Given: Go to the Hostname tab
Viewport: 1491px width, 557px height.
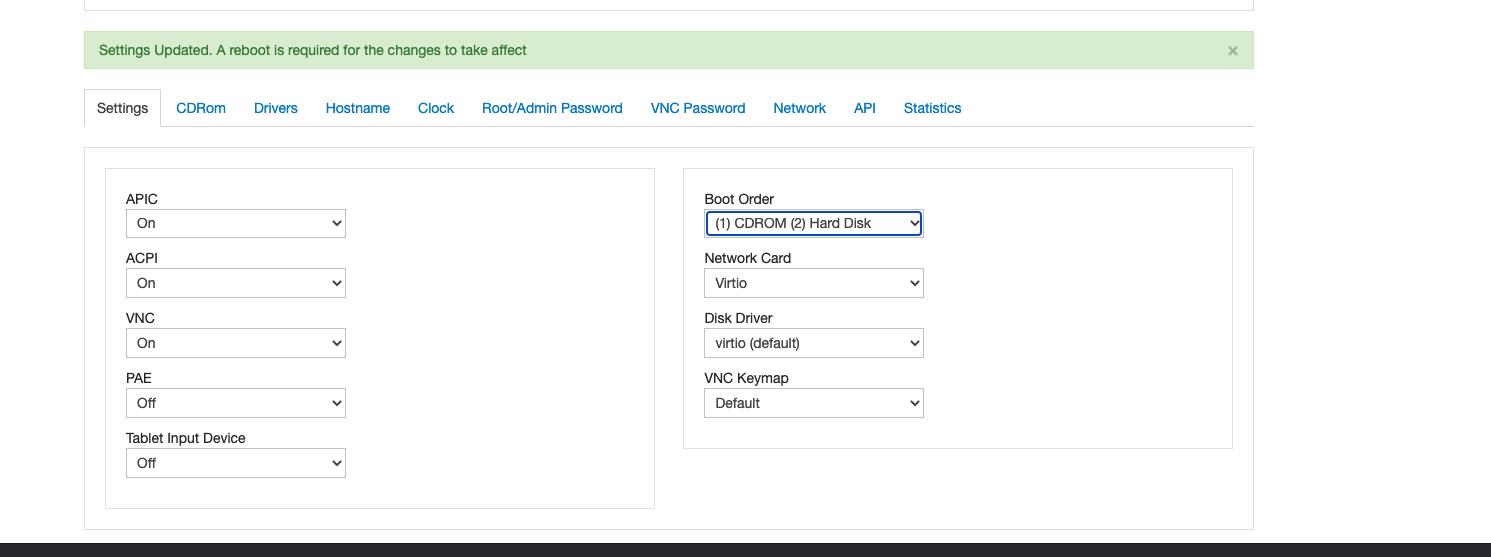Looking at the screenshot, I should [358, 108].
